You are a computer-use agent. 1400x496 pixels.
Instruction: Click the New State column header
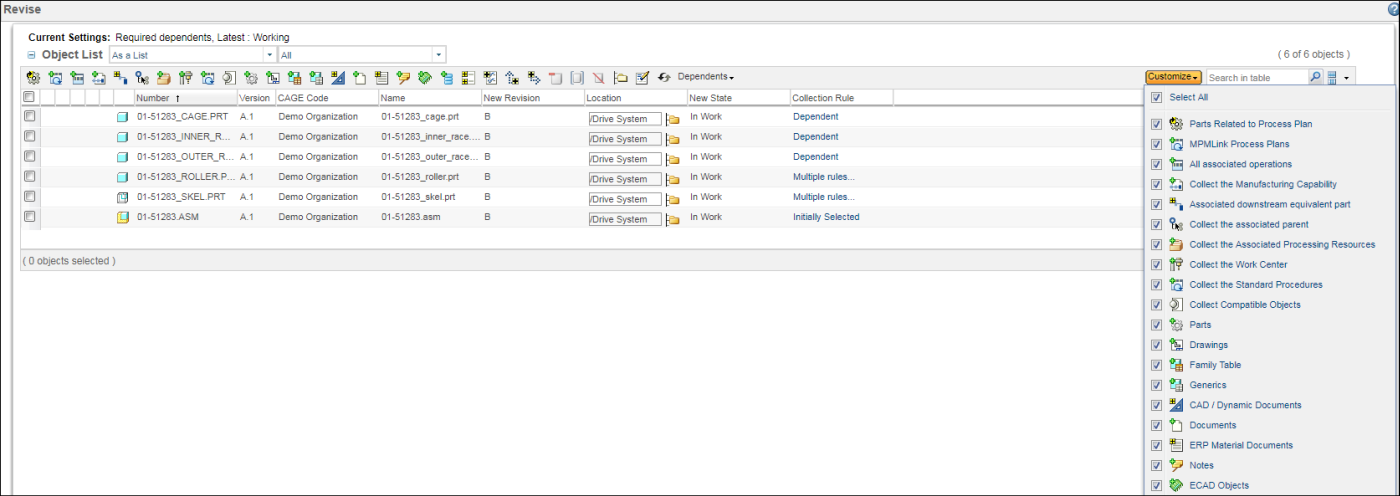tap(738, 98)
